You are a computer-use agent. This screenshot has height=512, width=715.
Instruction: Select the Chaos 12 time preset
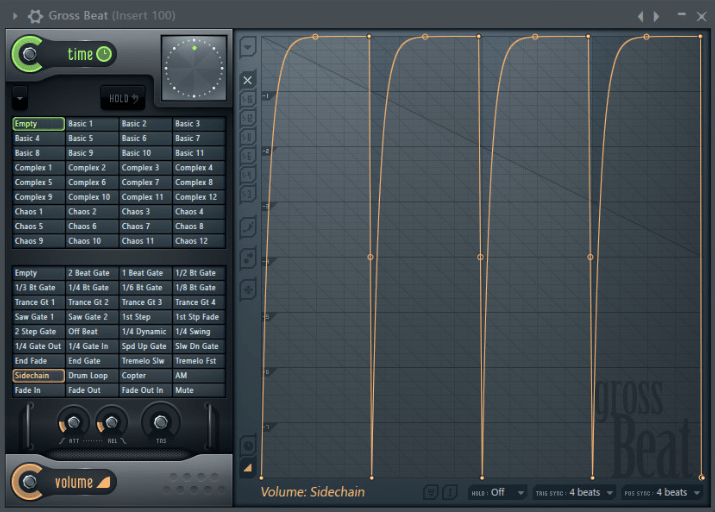(x=199, y=241)
